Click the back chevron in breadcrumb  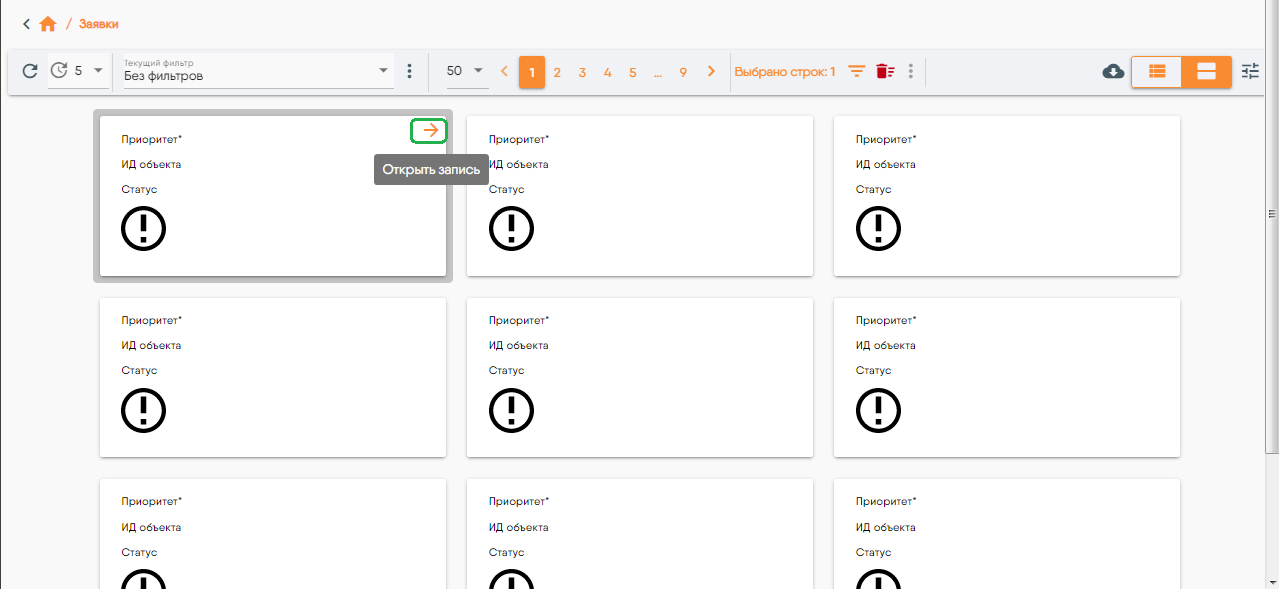(x=27, y=23)
